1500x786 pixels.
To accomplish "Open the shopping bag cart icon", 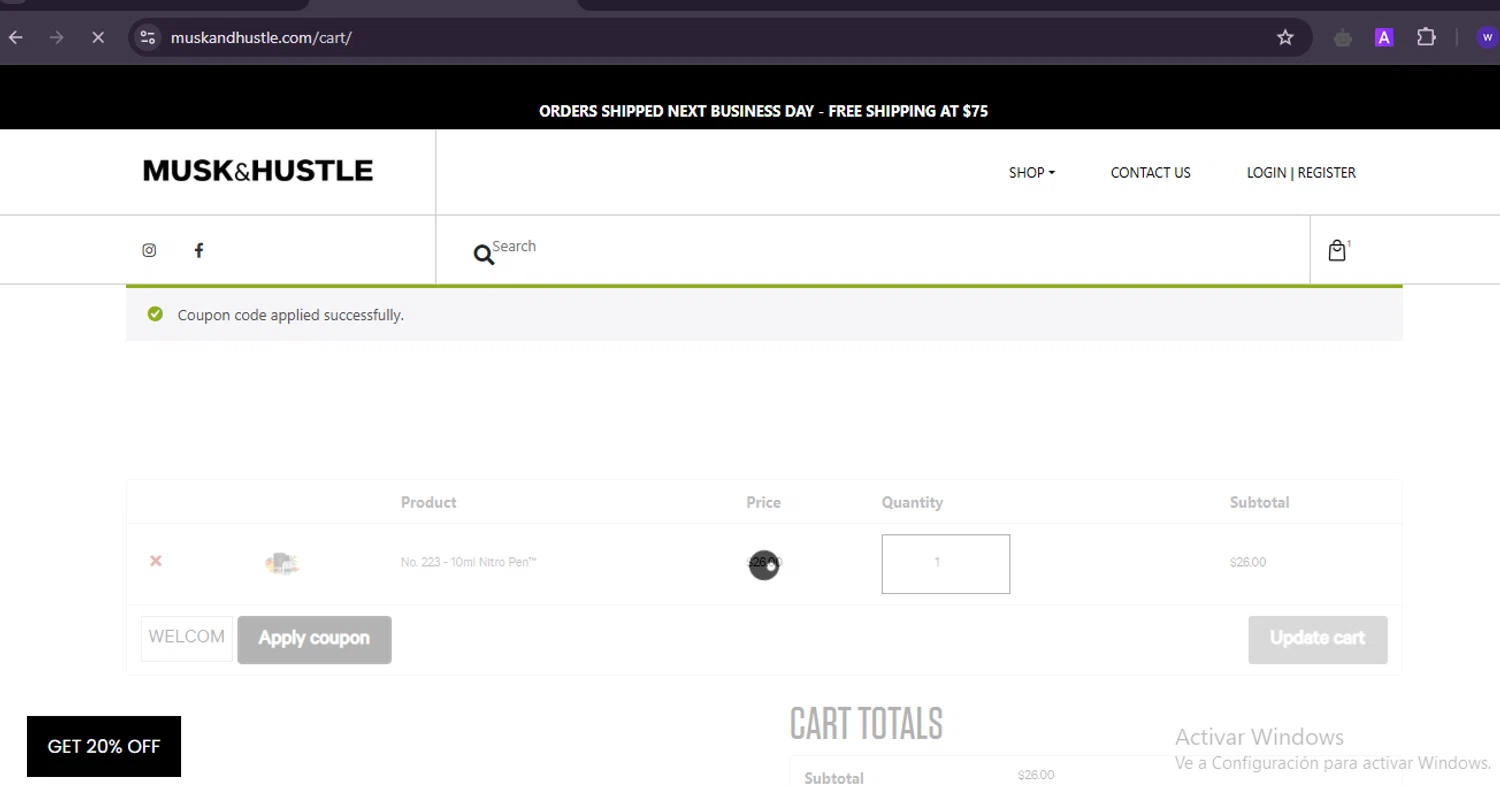I will pyautogui.click(x=1337, y=250).
